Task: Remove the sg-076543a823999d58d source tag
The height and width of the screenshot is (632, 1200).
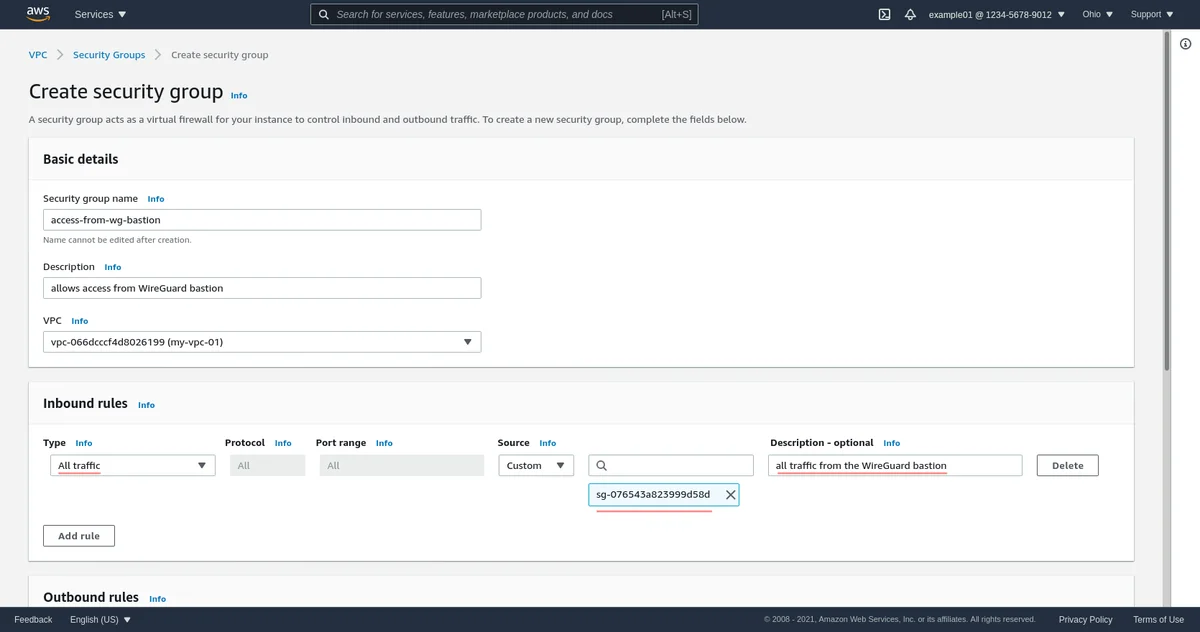Action: click(x=730, y=495)
